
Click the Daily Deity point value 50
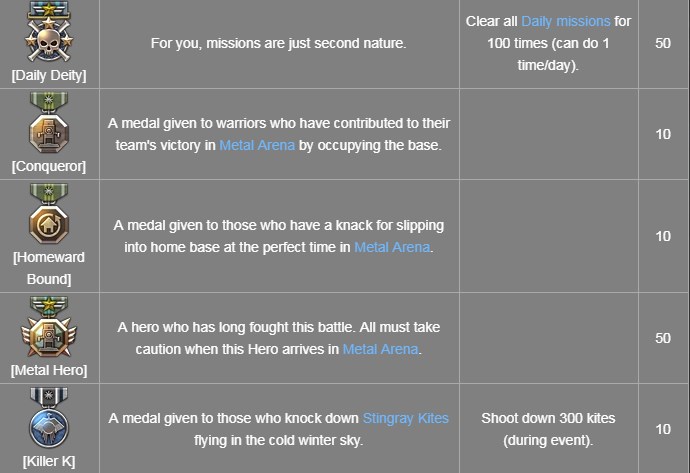662,44
